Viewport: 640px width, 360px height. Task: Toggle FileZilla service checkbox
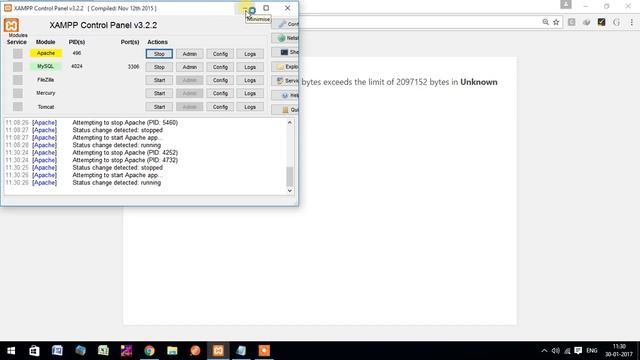pyautogui.click(x=18, y=80)
